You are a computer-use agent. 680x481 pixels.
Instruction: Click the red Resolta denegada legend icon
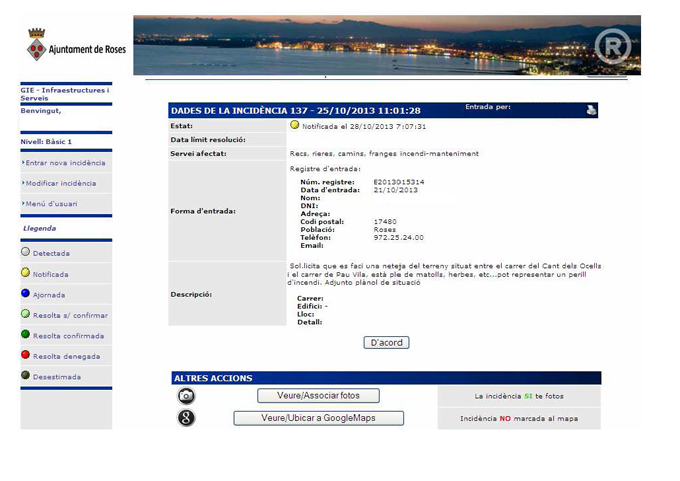pos(26,355)
